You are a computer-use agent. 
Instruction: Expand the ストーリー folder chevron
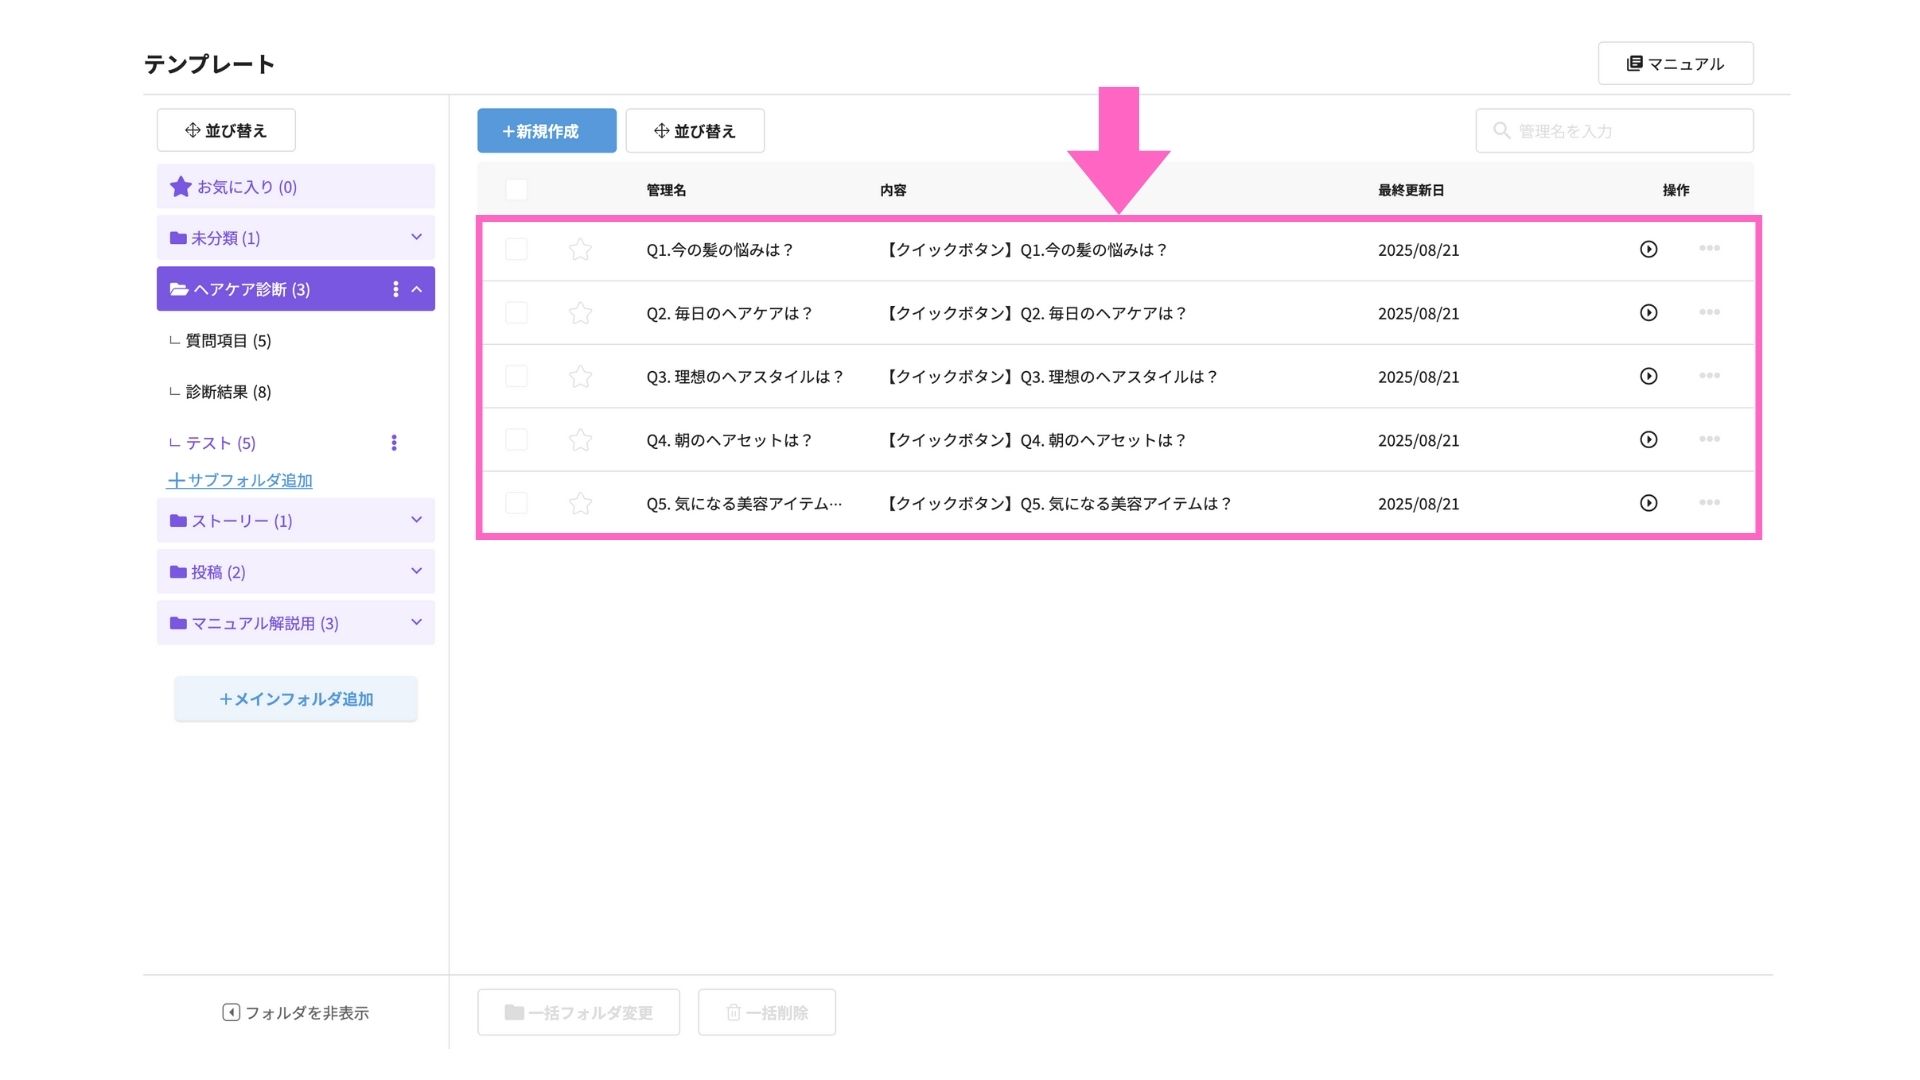tap(417, 520)
